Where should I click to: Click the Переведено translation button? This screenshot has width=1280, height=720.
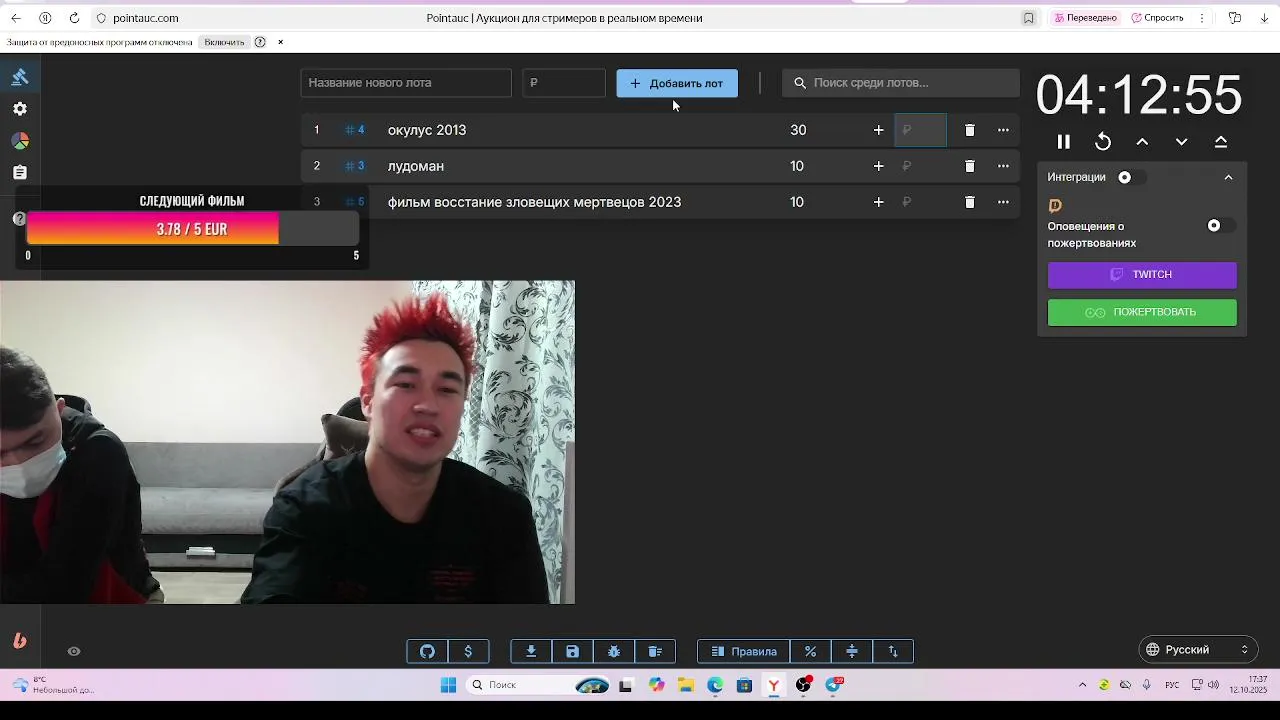1085,18
